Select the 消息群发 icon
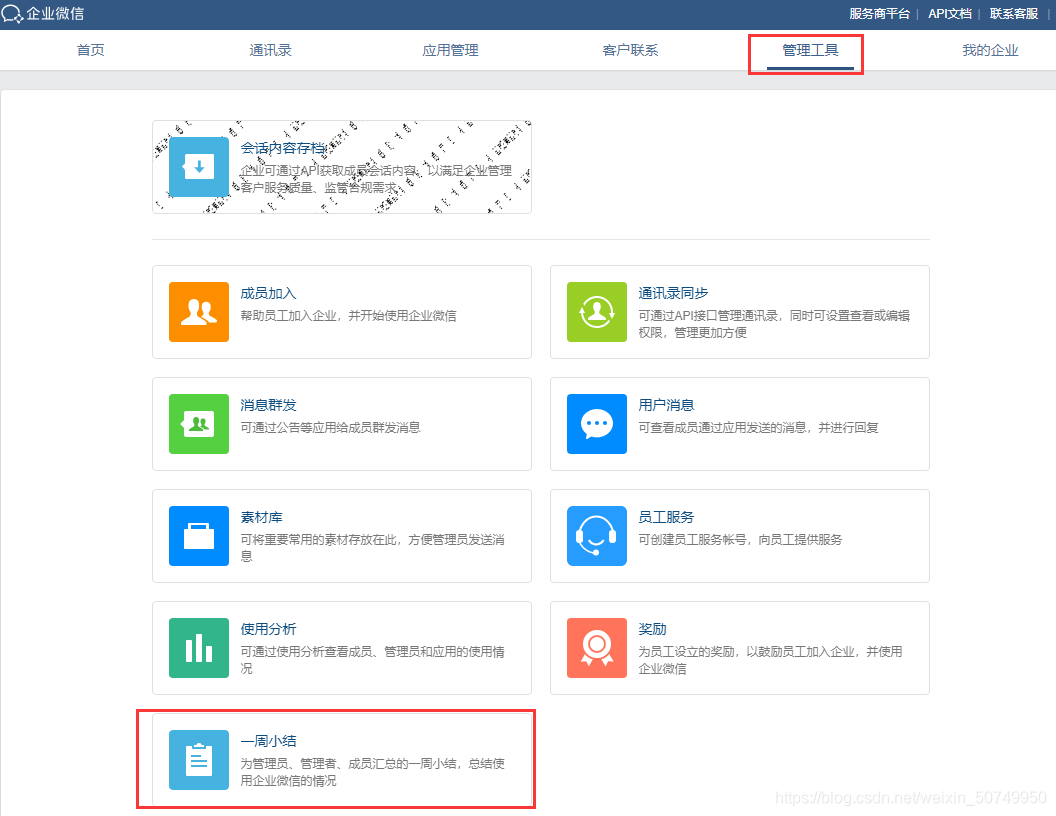 [199, 423]
